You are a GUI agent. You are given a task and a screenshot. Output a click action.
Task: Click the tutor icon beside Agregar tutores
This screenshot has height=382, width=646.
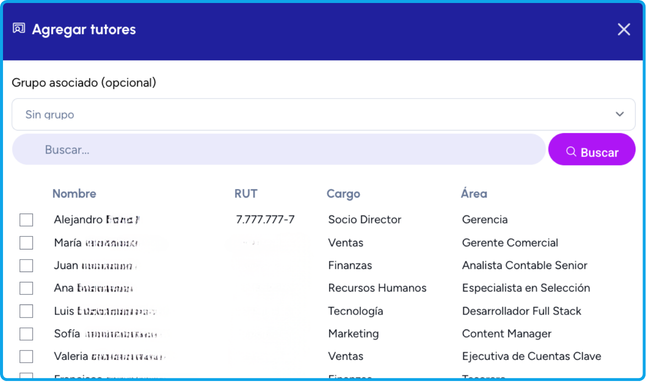click(x=19, y=28)
